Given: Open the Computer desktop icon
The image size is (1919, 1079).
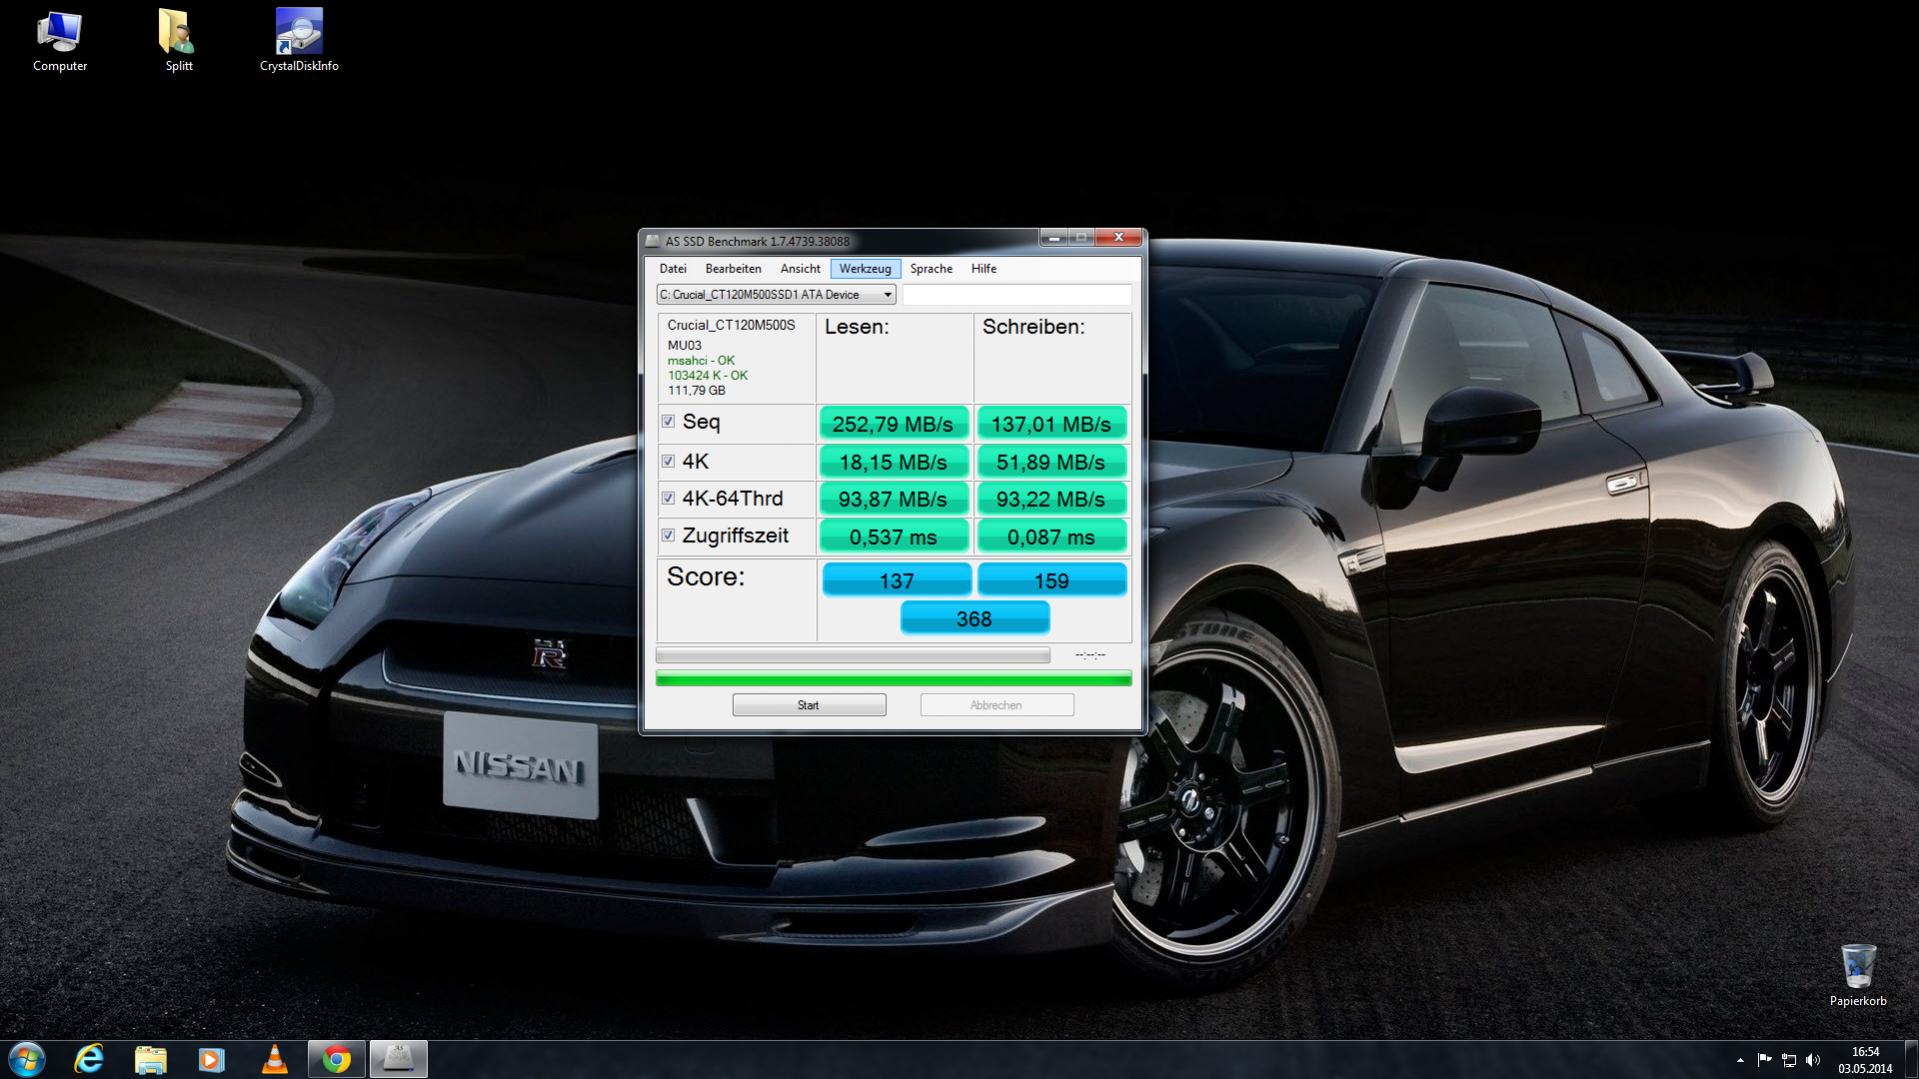Looking at the screenshot, I should [59, 40].
